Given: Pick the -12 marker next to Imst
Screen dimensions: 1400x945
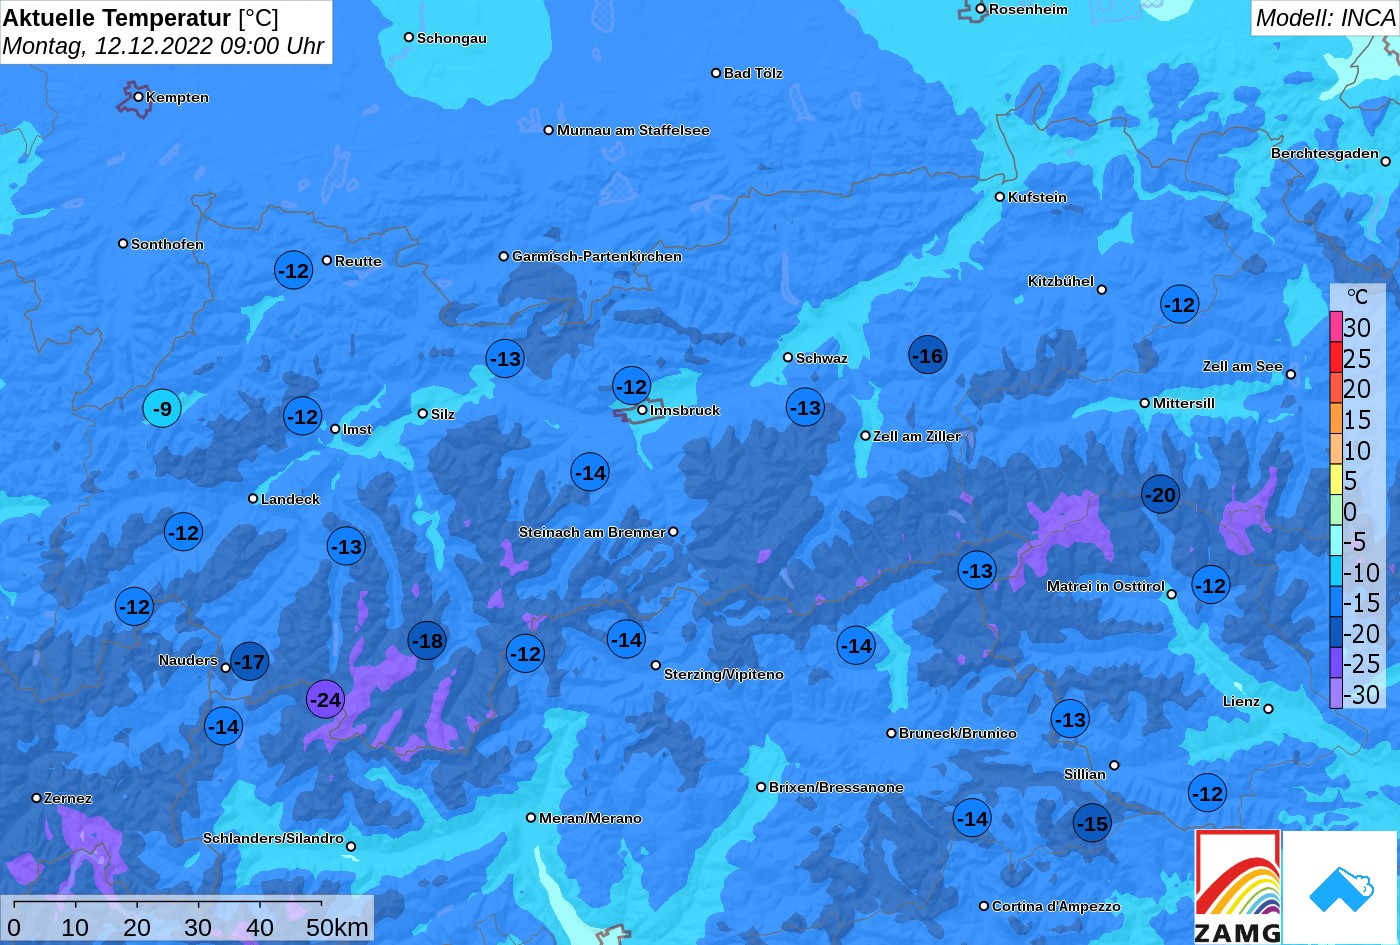Looking at the screenshot, I should pyautogui.click(x=302, y=416).
